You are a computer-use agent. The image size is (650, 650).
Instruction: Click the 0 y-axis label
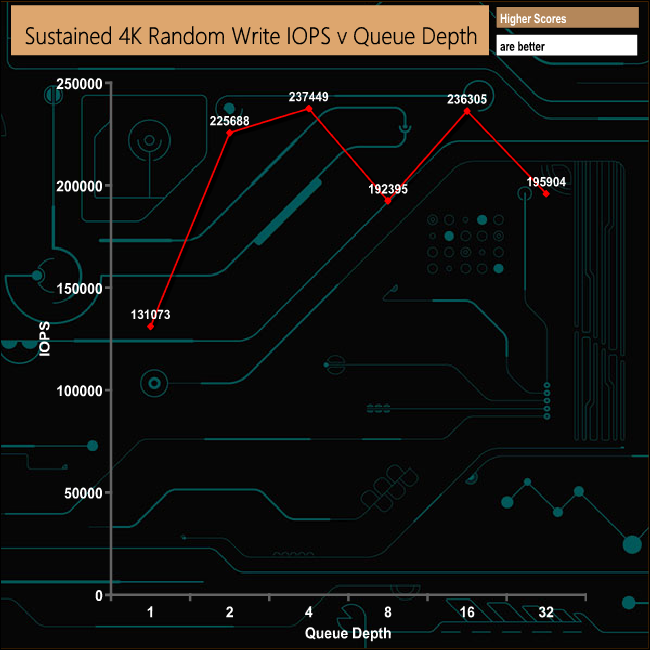point(99,596)
